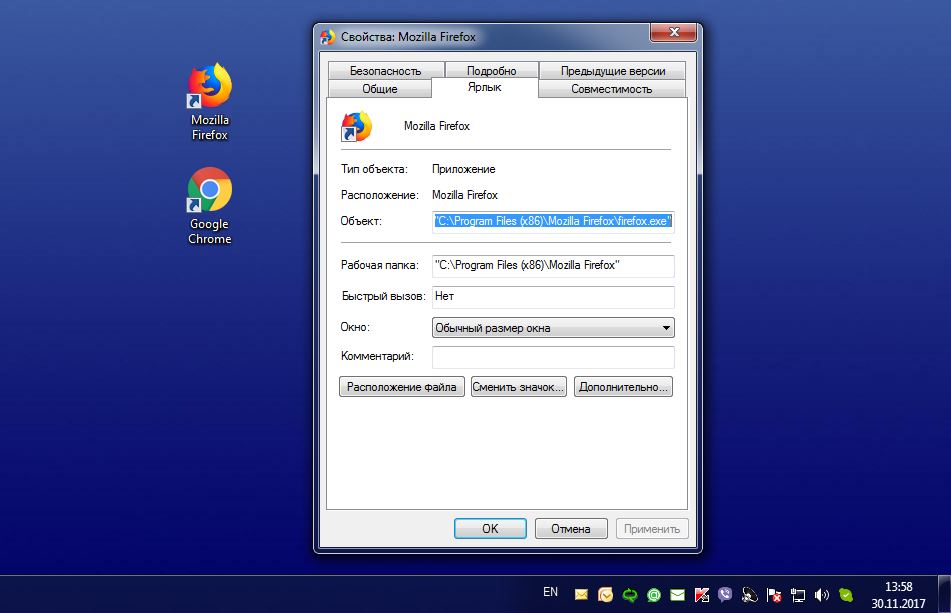Switch to the Безопасность tab

tap(386, 70)
